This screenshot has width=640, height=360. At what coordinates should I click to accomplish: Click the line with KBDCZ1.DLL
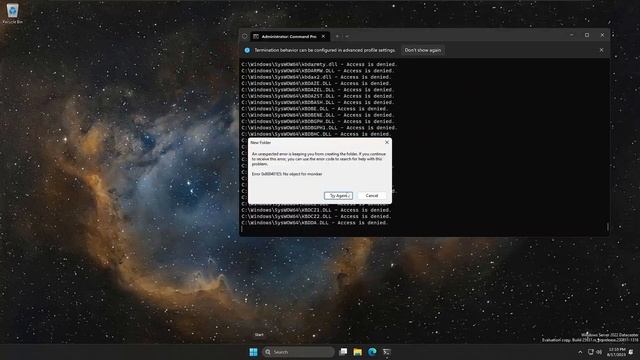tap(317, 210)
